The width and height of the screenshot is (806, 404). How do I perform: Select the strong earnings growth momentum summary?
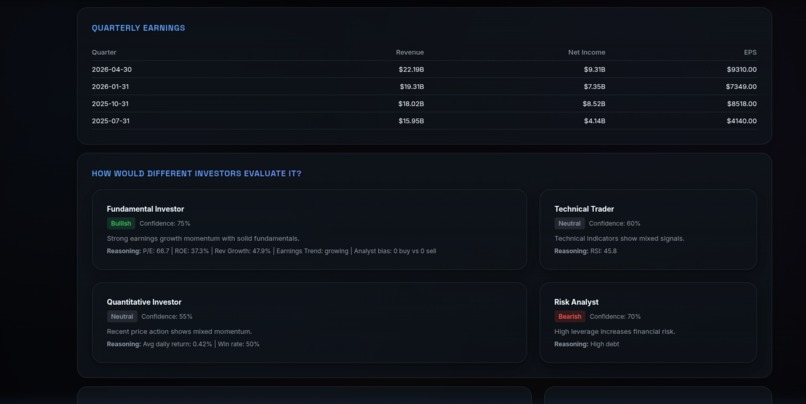[x=203, y=238]
